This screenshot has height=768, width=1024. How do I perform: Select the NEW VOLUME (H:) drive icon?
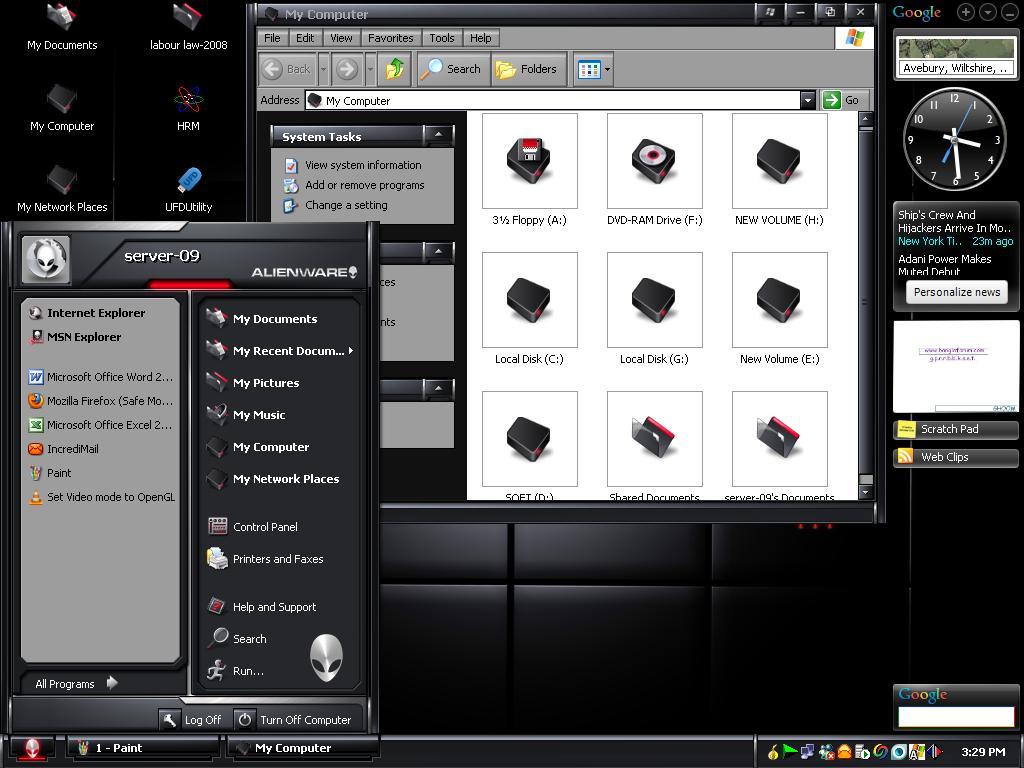point(779,161)
